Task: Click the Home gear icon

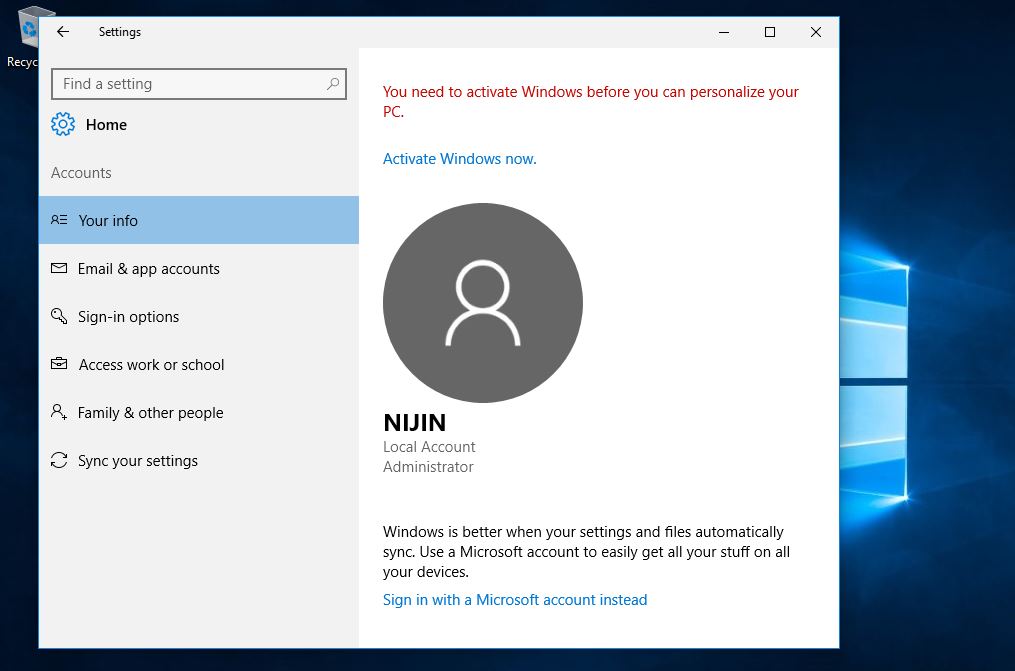Action: pos(63,124)
